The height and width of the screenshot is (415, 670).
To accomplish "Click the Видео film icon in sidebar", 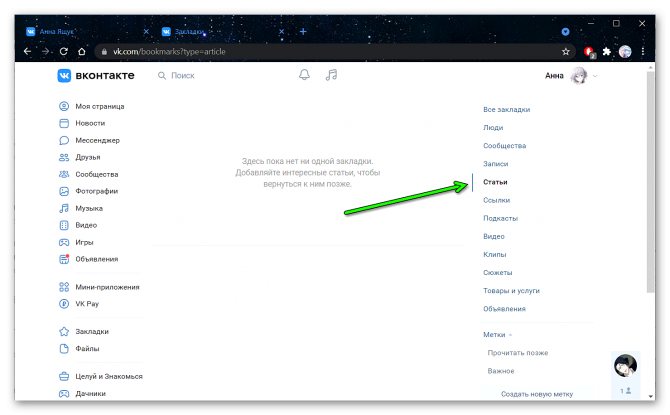I will click(64, 225).
